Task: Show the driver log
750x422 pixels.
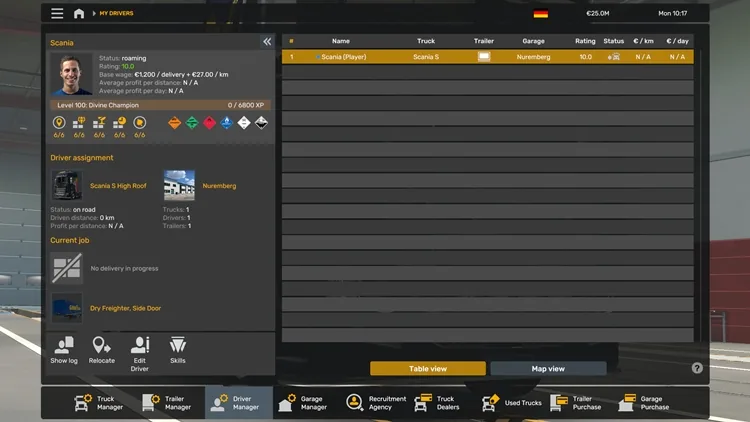Action: tap(64, 350)
